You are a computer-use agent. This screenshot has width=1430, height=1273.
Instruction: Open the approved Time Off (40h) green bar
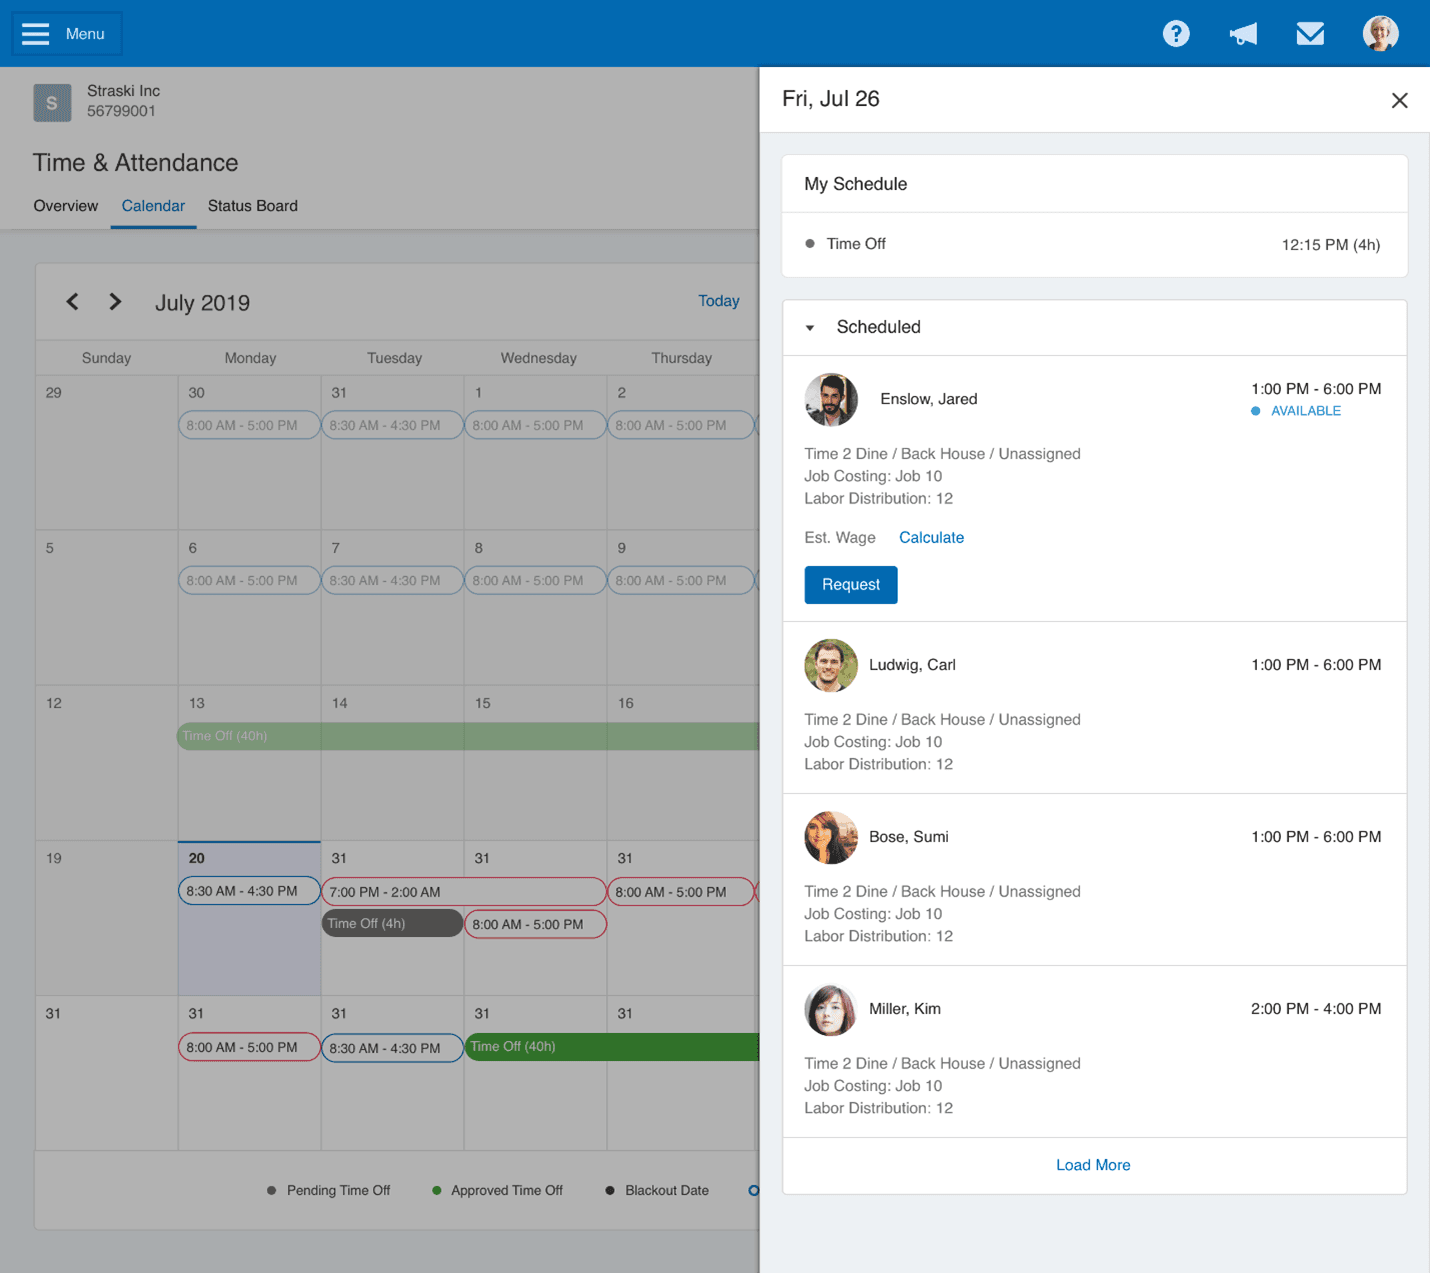click(x=612, y=1047)
